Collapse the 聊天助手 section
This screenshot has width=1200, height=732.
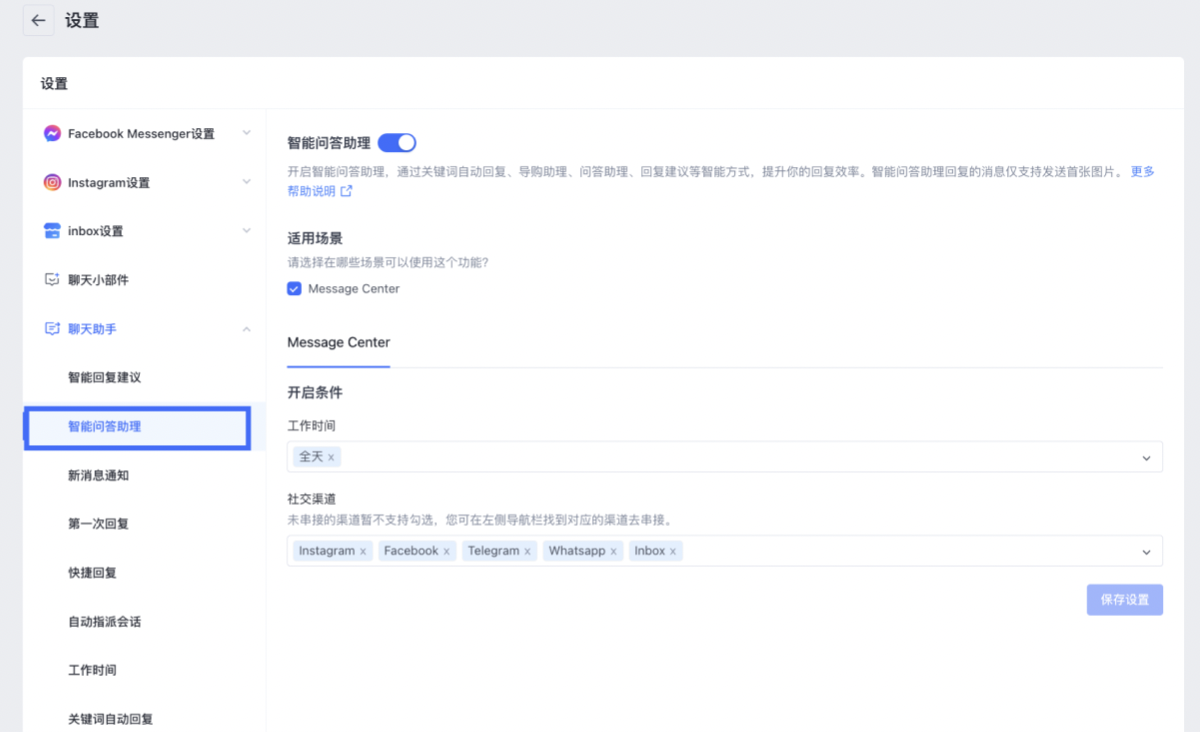click(x=246, y=328)
